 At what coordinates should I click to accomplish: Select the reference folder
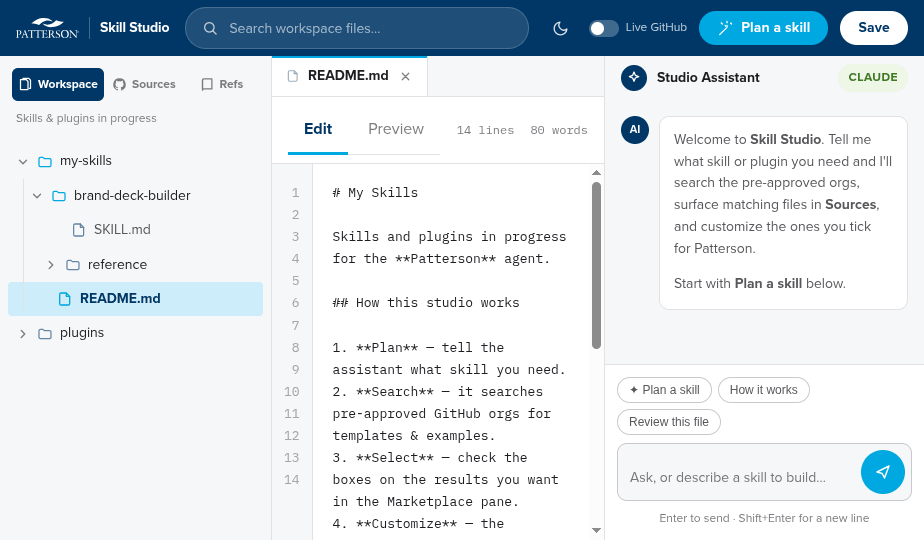(136, 265)
